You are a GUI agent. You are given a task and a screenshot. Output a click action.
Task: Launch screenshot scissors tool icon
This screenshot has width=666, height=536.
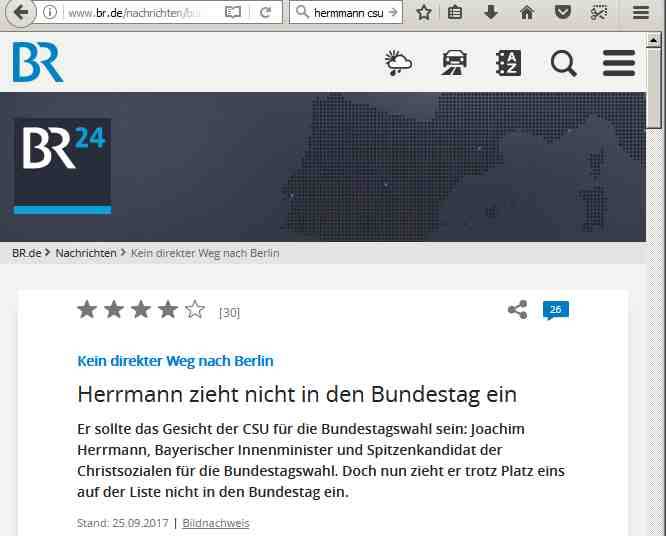point(599,12)
